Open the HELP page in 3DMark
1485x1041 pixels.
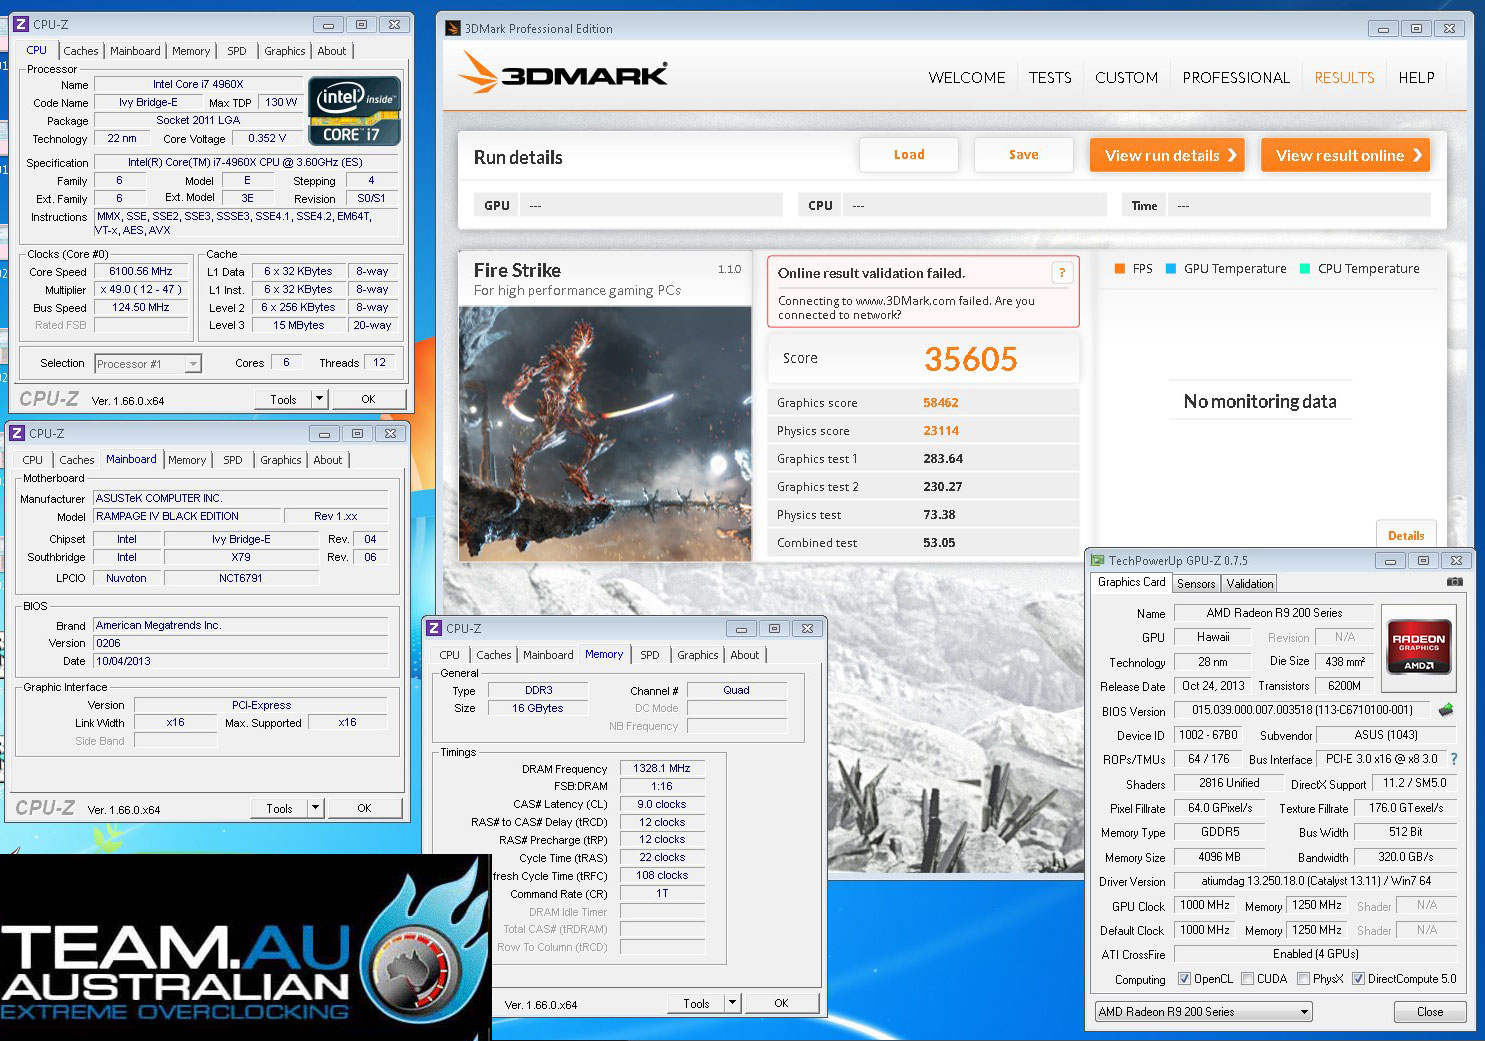[1416, 77]
